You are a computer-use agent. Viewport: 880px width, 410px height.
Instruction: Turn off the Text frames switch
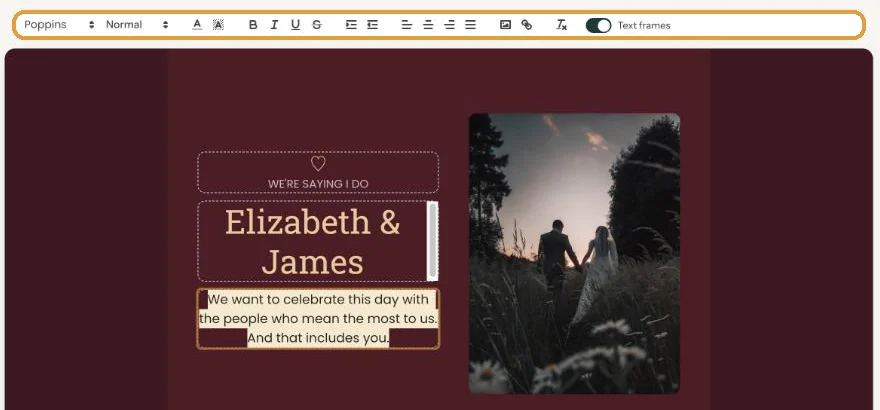(598, 25)
